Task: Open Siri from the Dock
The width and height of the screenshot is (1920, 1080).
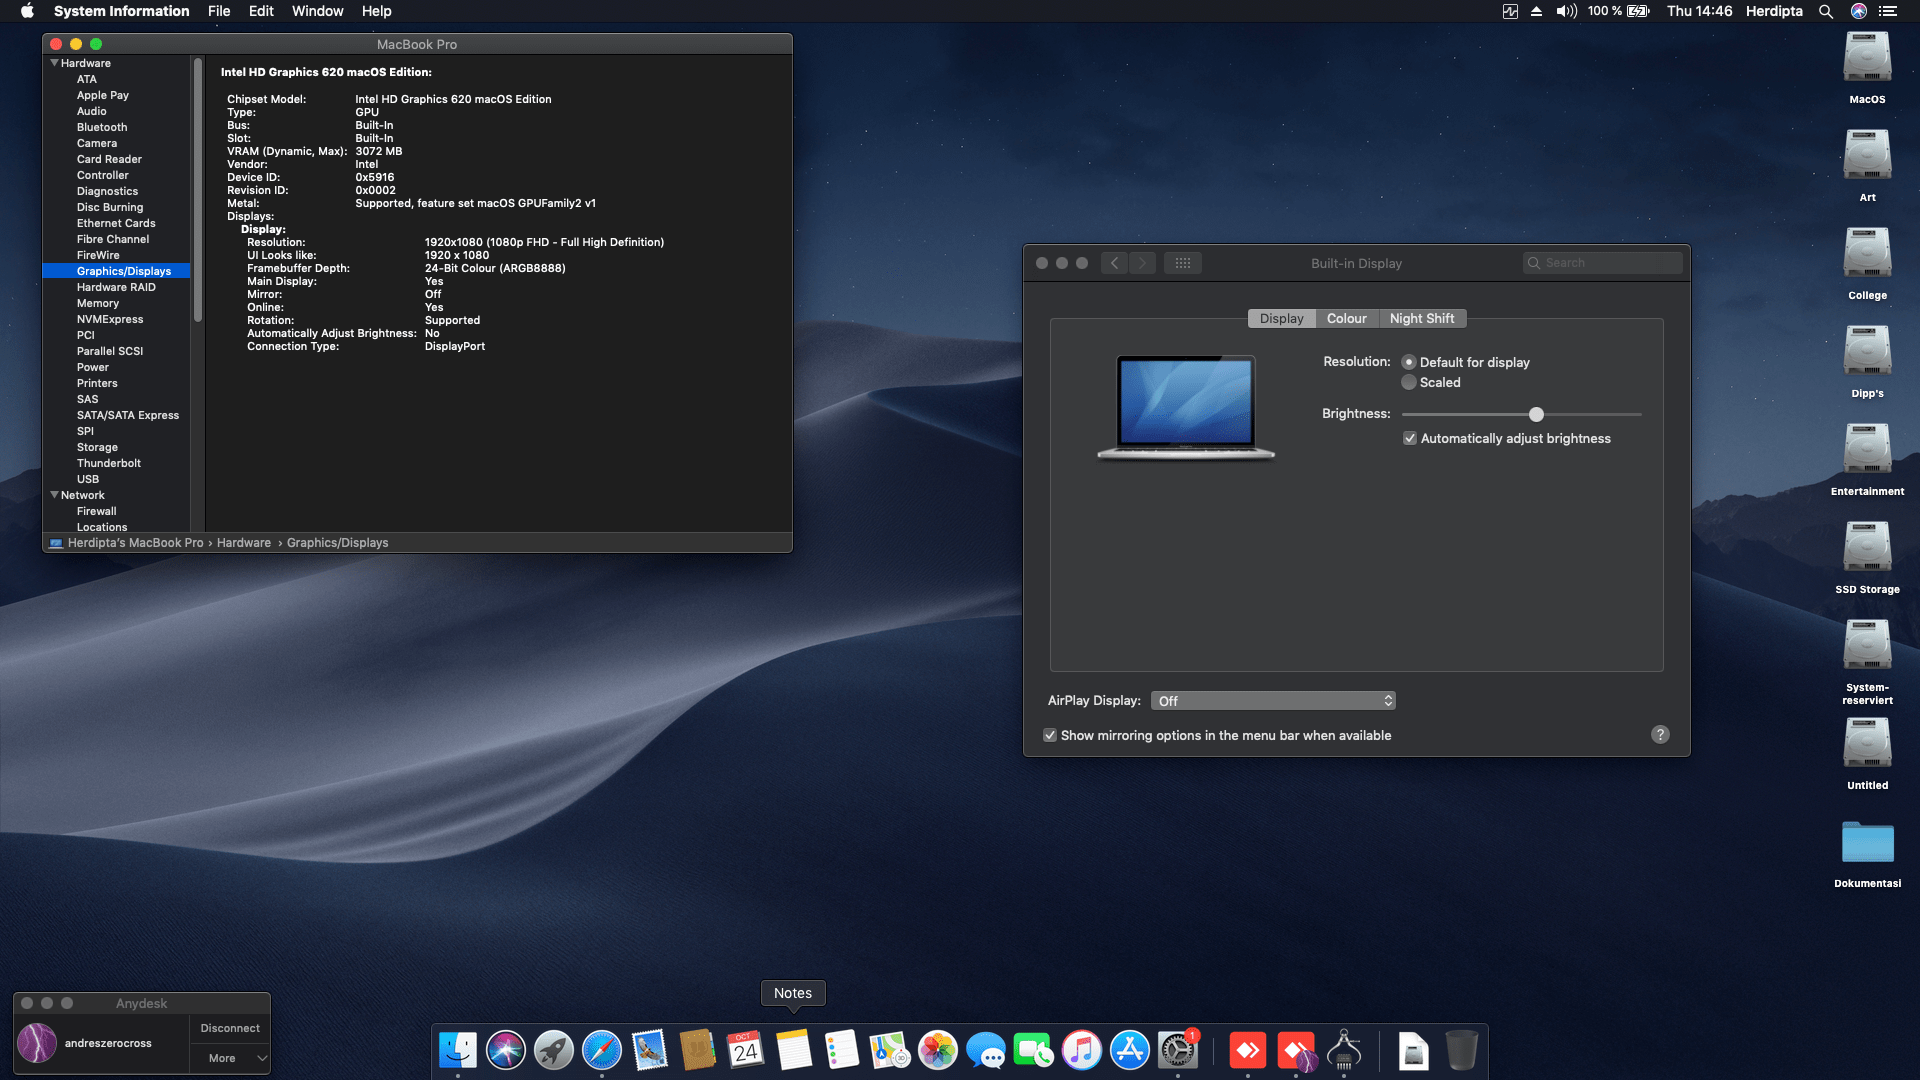Action: coord(506,1051)
